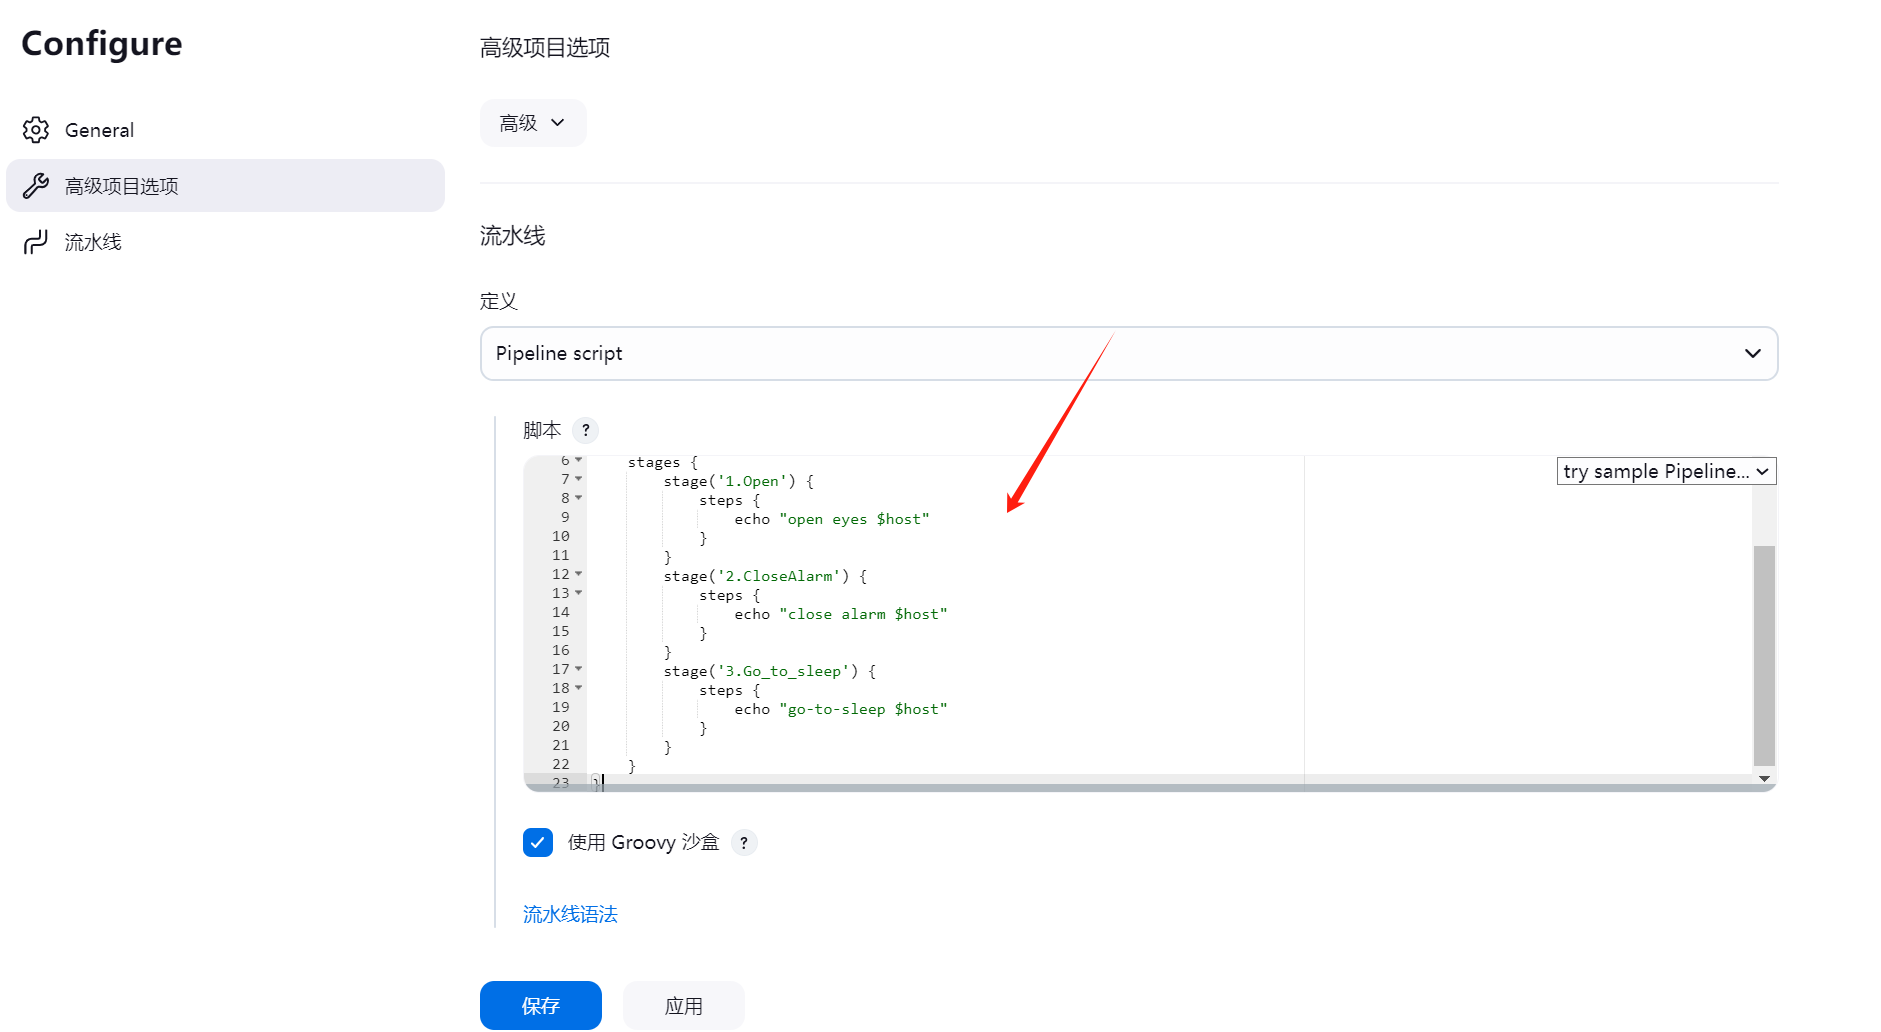Toggle 使用 Groovy 沙盒 checkbox

(x=538, y=843)
